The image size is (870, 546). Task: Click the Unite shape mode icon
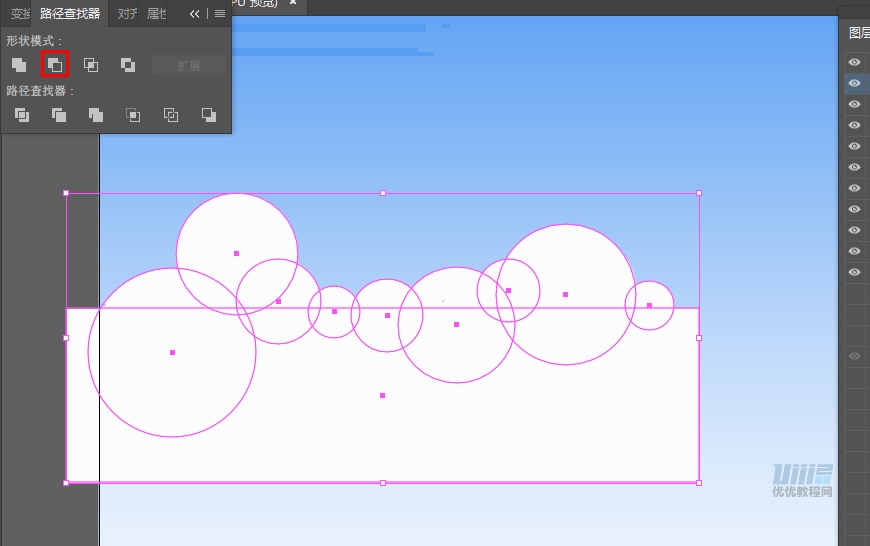pos(19,65)
